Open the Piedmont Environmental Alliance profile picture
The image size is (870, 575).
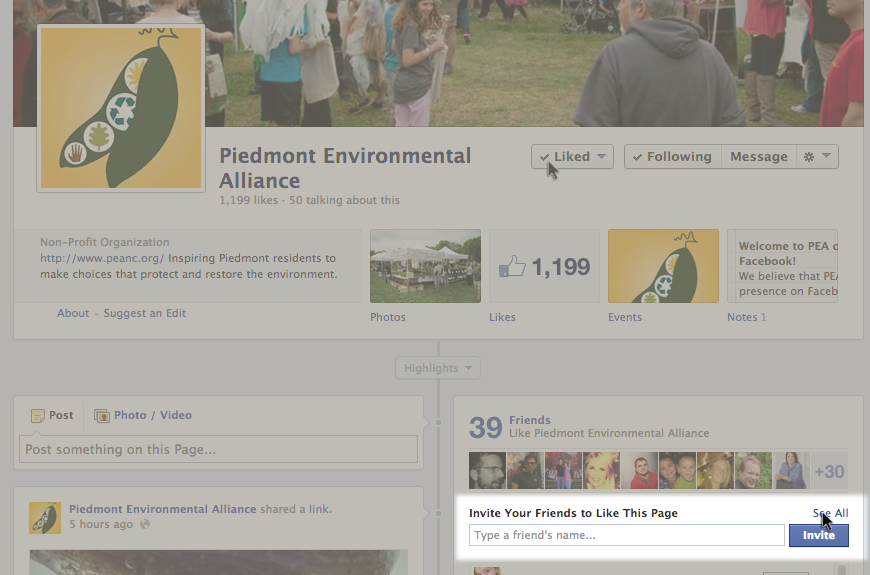click(x=121, y=108)
